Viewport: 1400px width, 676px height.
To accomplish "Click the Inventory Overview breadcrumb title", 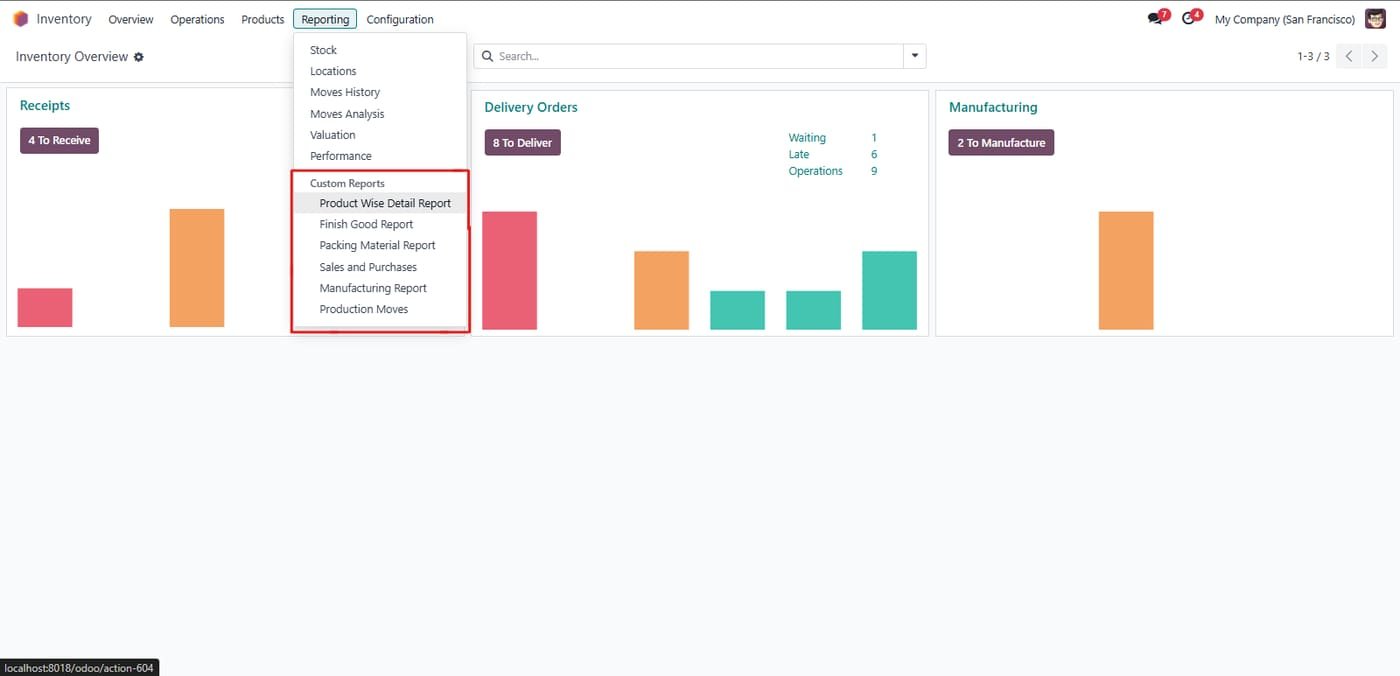I will 72,57.
